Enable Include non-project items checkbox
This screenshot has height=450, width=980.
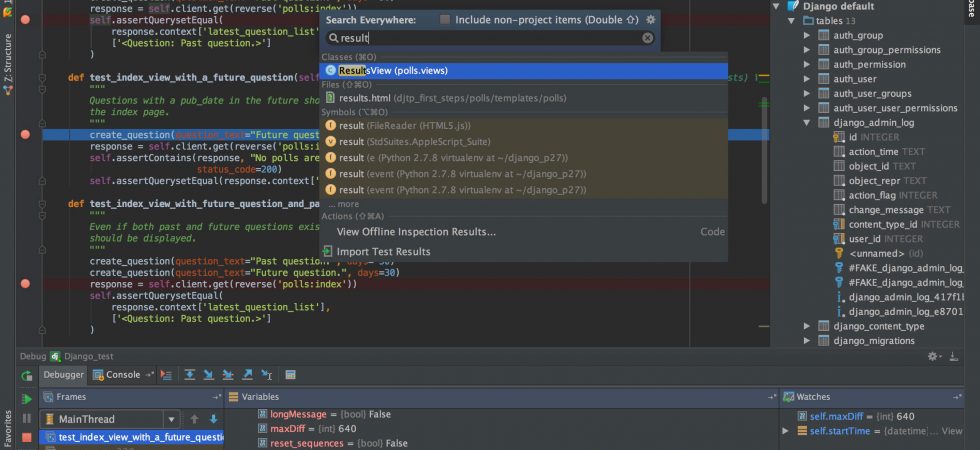[444, 20]
